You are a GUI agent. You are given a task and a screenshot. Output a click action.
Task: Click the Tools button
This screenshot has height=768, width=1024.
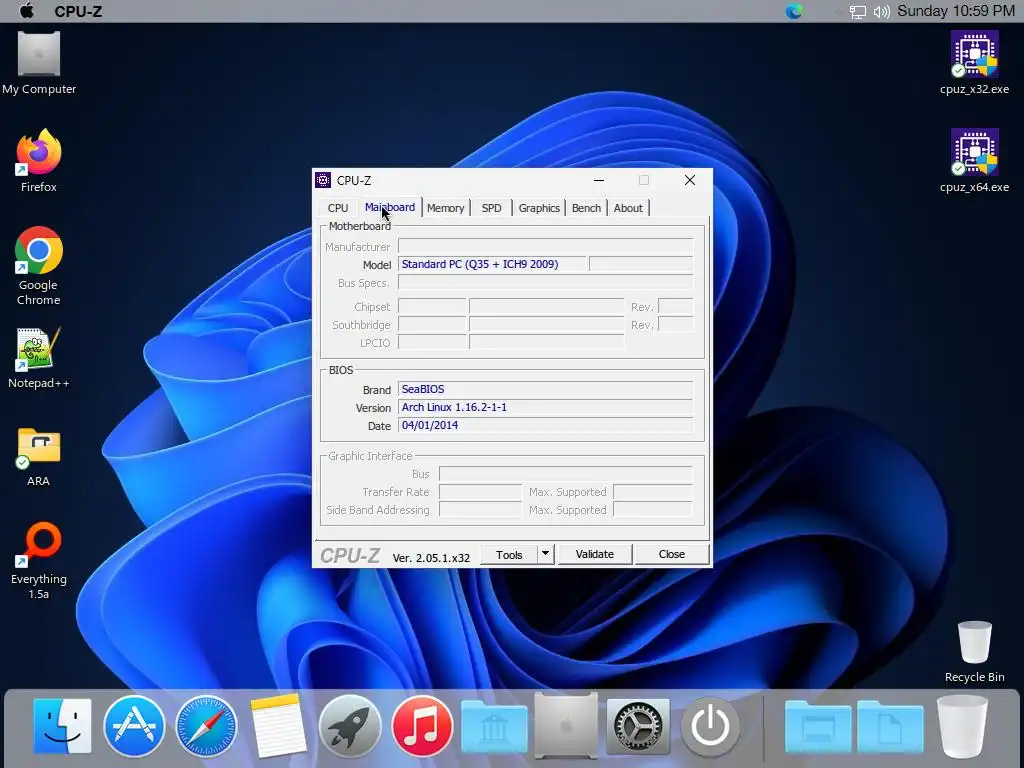[509, 554]
